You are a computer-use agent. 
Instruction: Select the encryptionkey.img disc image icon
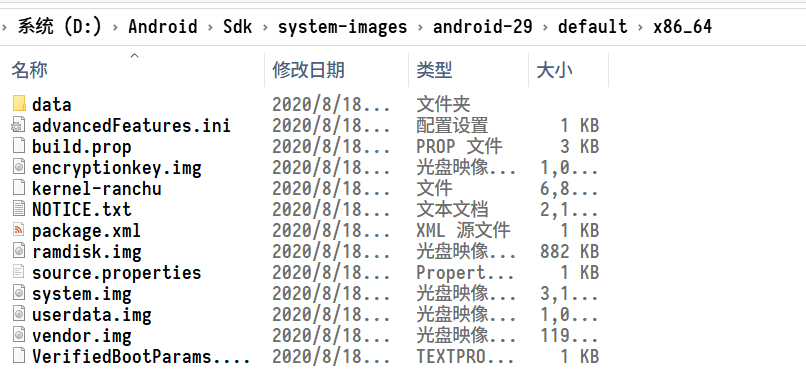click(x=19, y=167)
